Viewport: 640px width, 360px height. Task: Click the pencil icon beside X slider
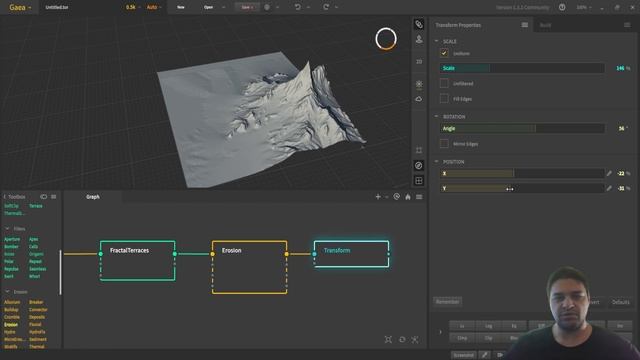[609, 173]
